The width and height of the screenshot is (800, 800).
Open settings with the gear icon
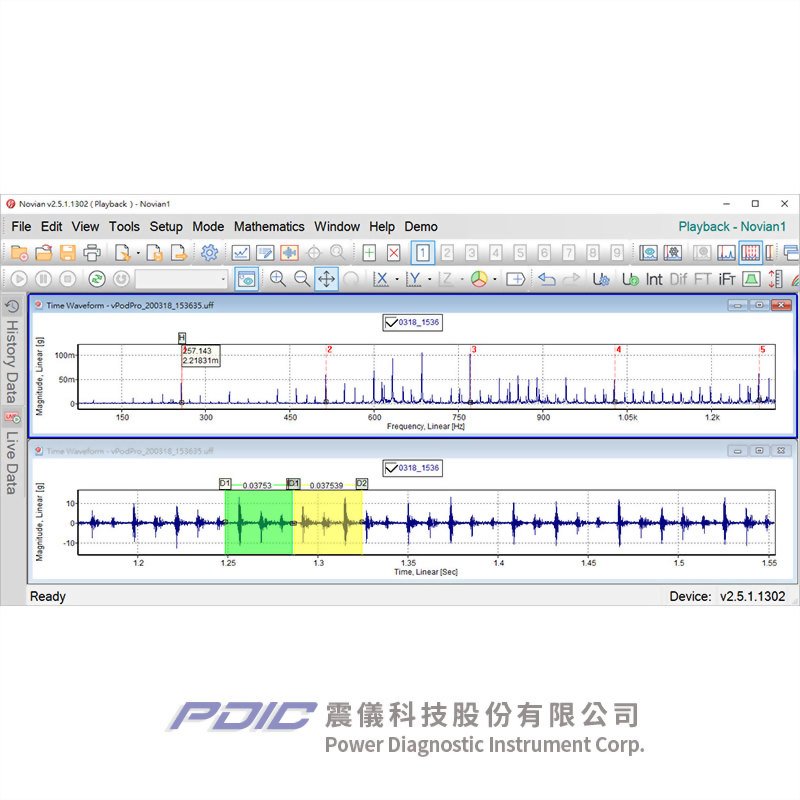click(x=209, y=253)
